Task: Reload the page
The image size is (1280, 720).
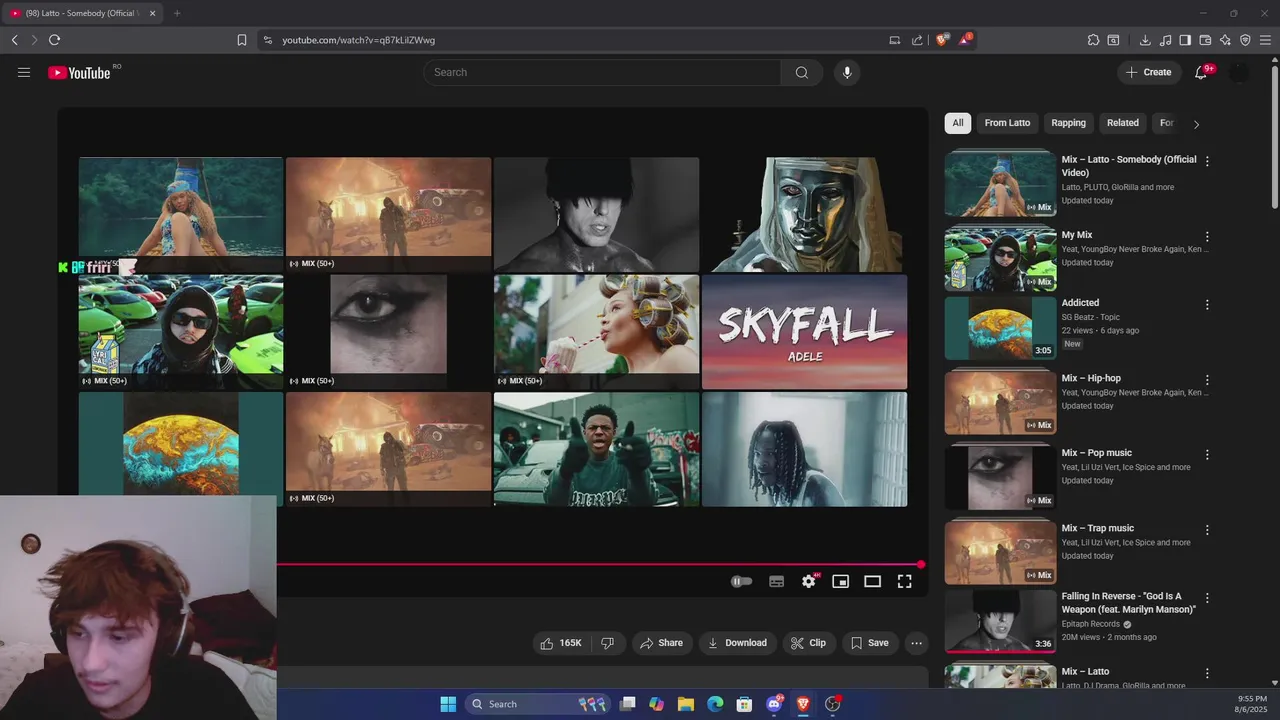Action: point(54,40)
